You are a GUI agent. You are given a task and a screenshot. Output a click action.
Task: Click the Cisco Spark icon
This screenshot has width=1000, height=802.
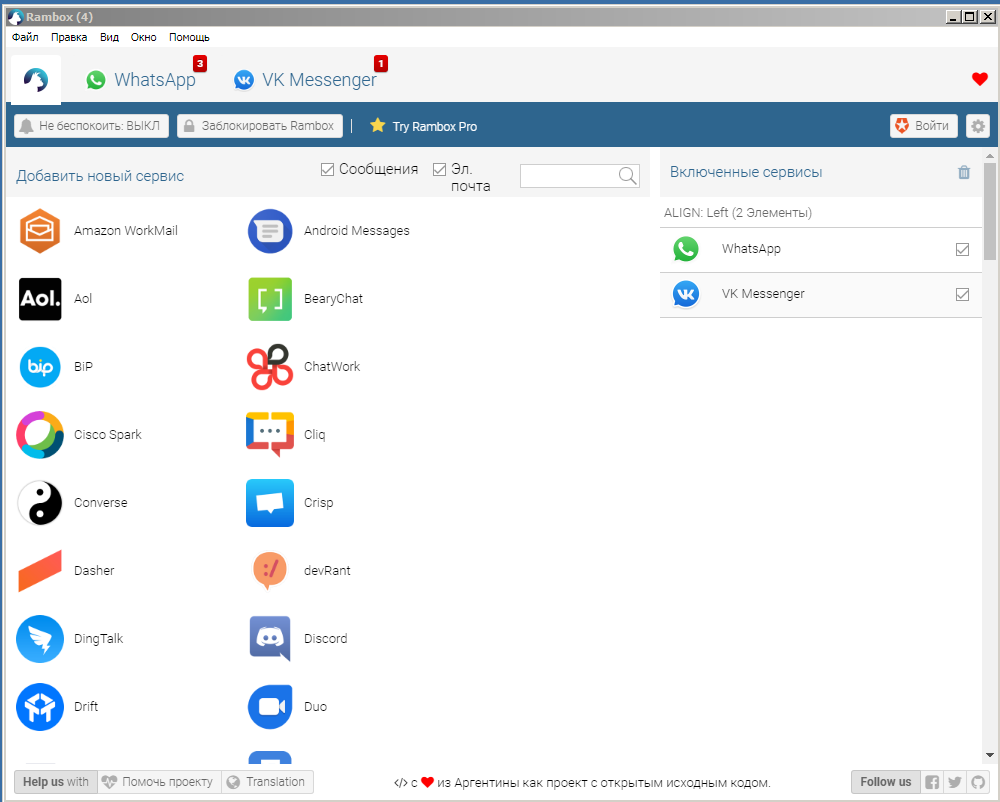[x=40, y=434]
